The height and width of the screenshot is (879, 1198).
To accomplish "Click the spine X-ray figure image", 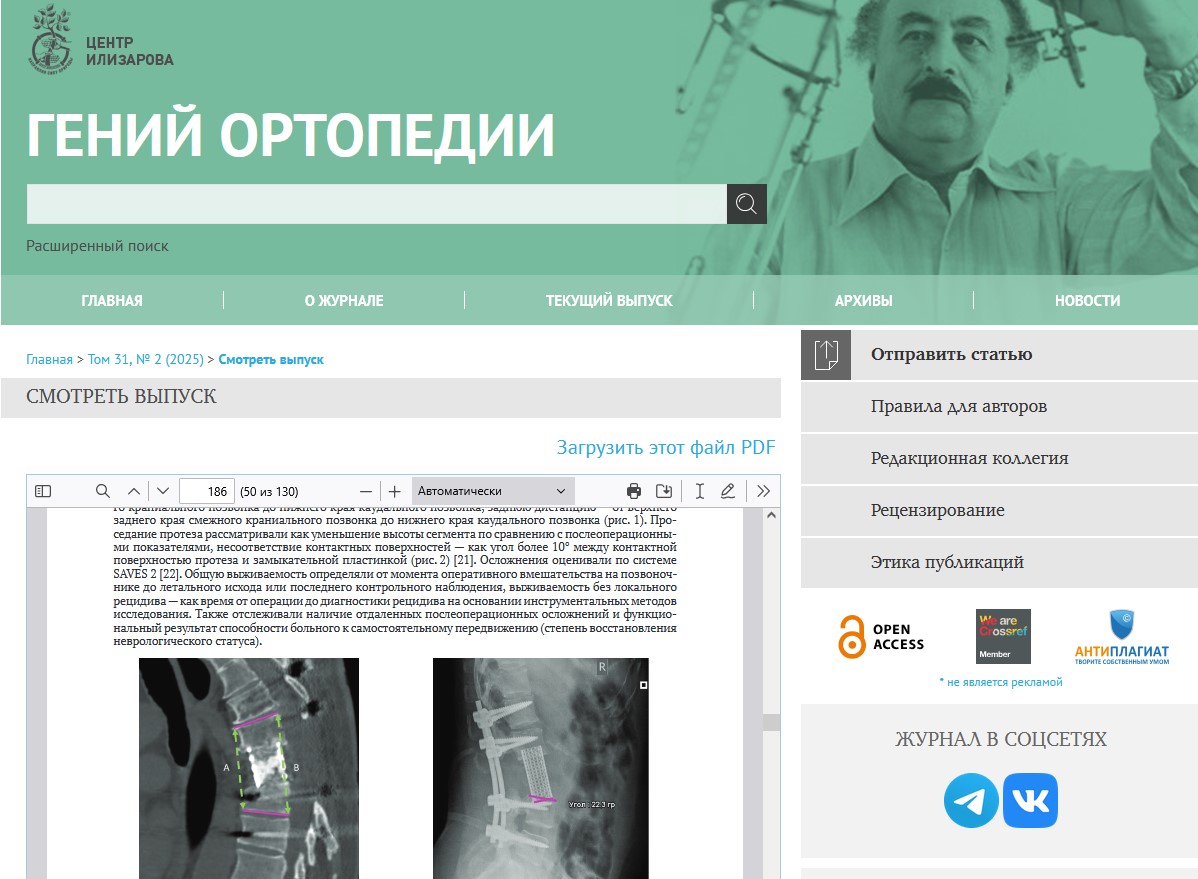I will tap(541, 768).
